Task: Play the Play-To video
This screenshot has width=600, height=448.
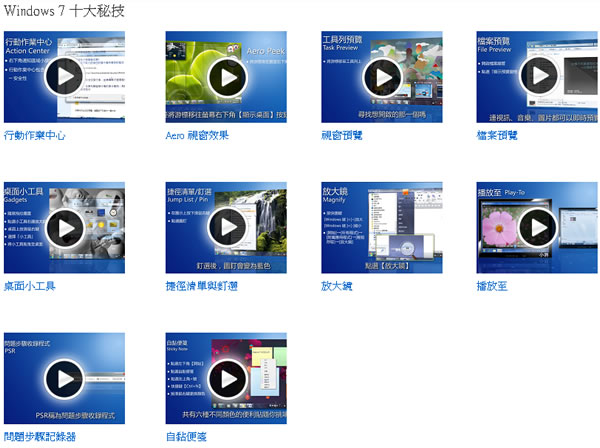Action: (538, 228)
